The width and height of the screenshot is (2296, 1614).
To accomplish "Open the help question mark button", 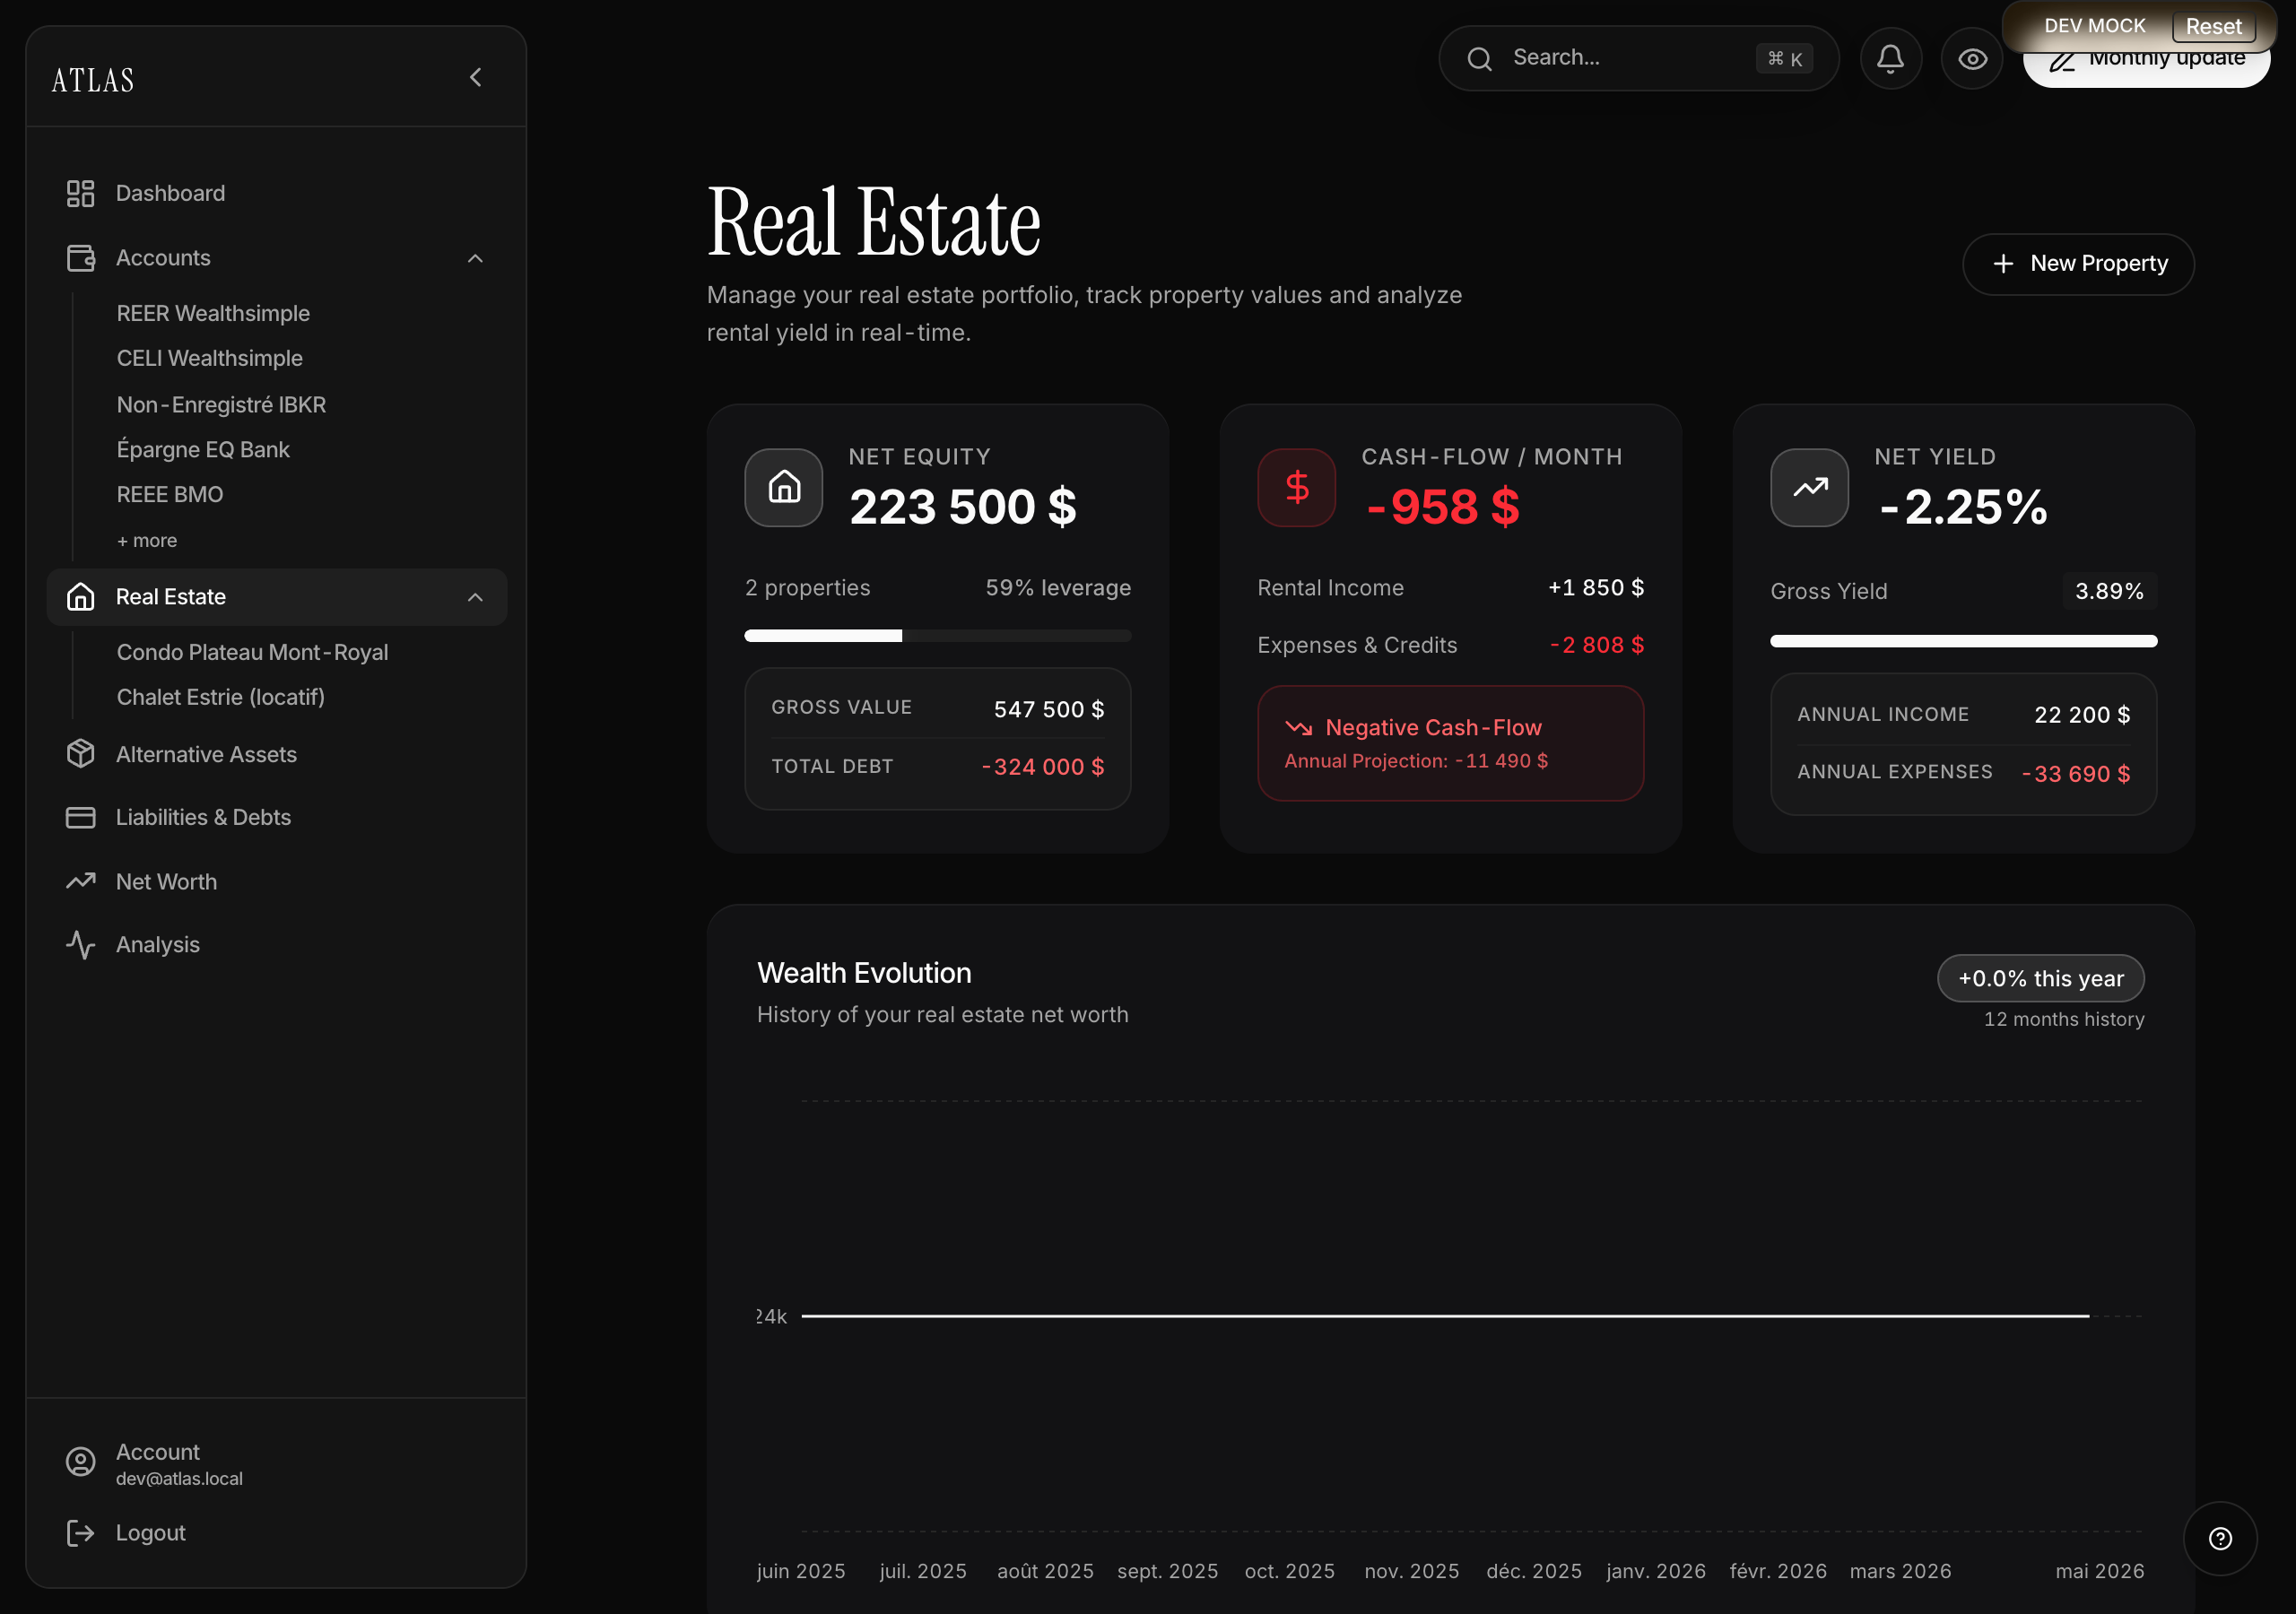I will 2220,1538.
